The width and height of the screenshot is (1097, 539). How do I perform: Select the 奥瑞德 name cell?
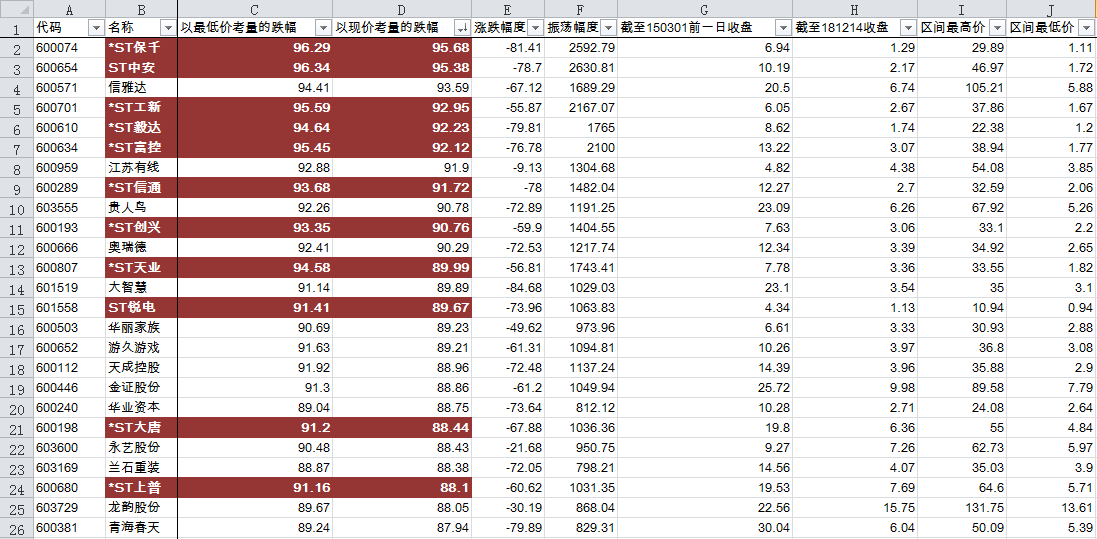[141, 248]
